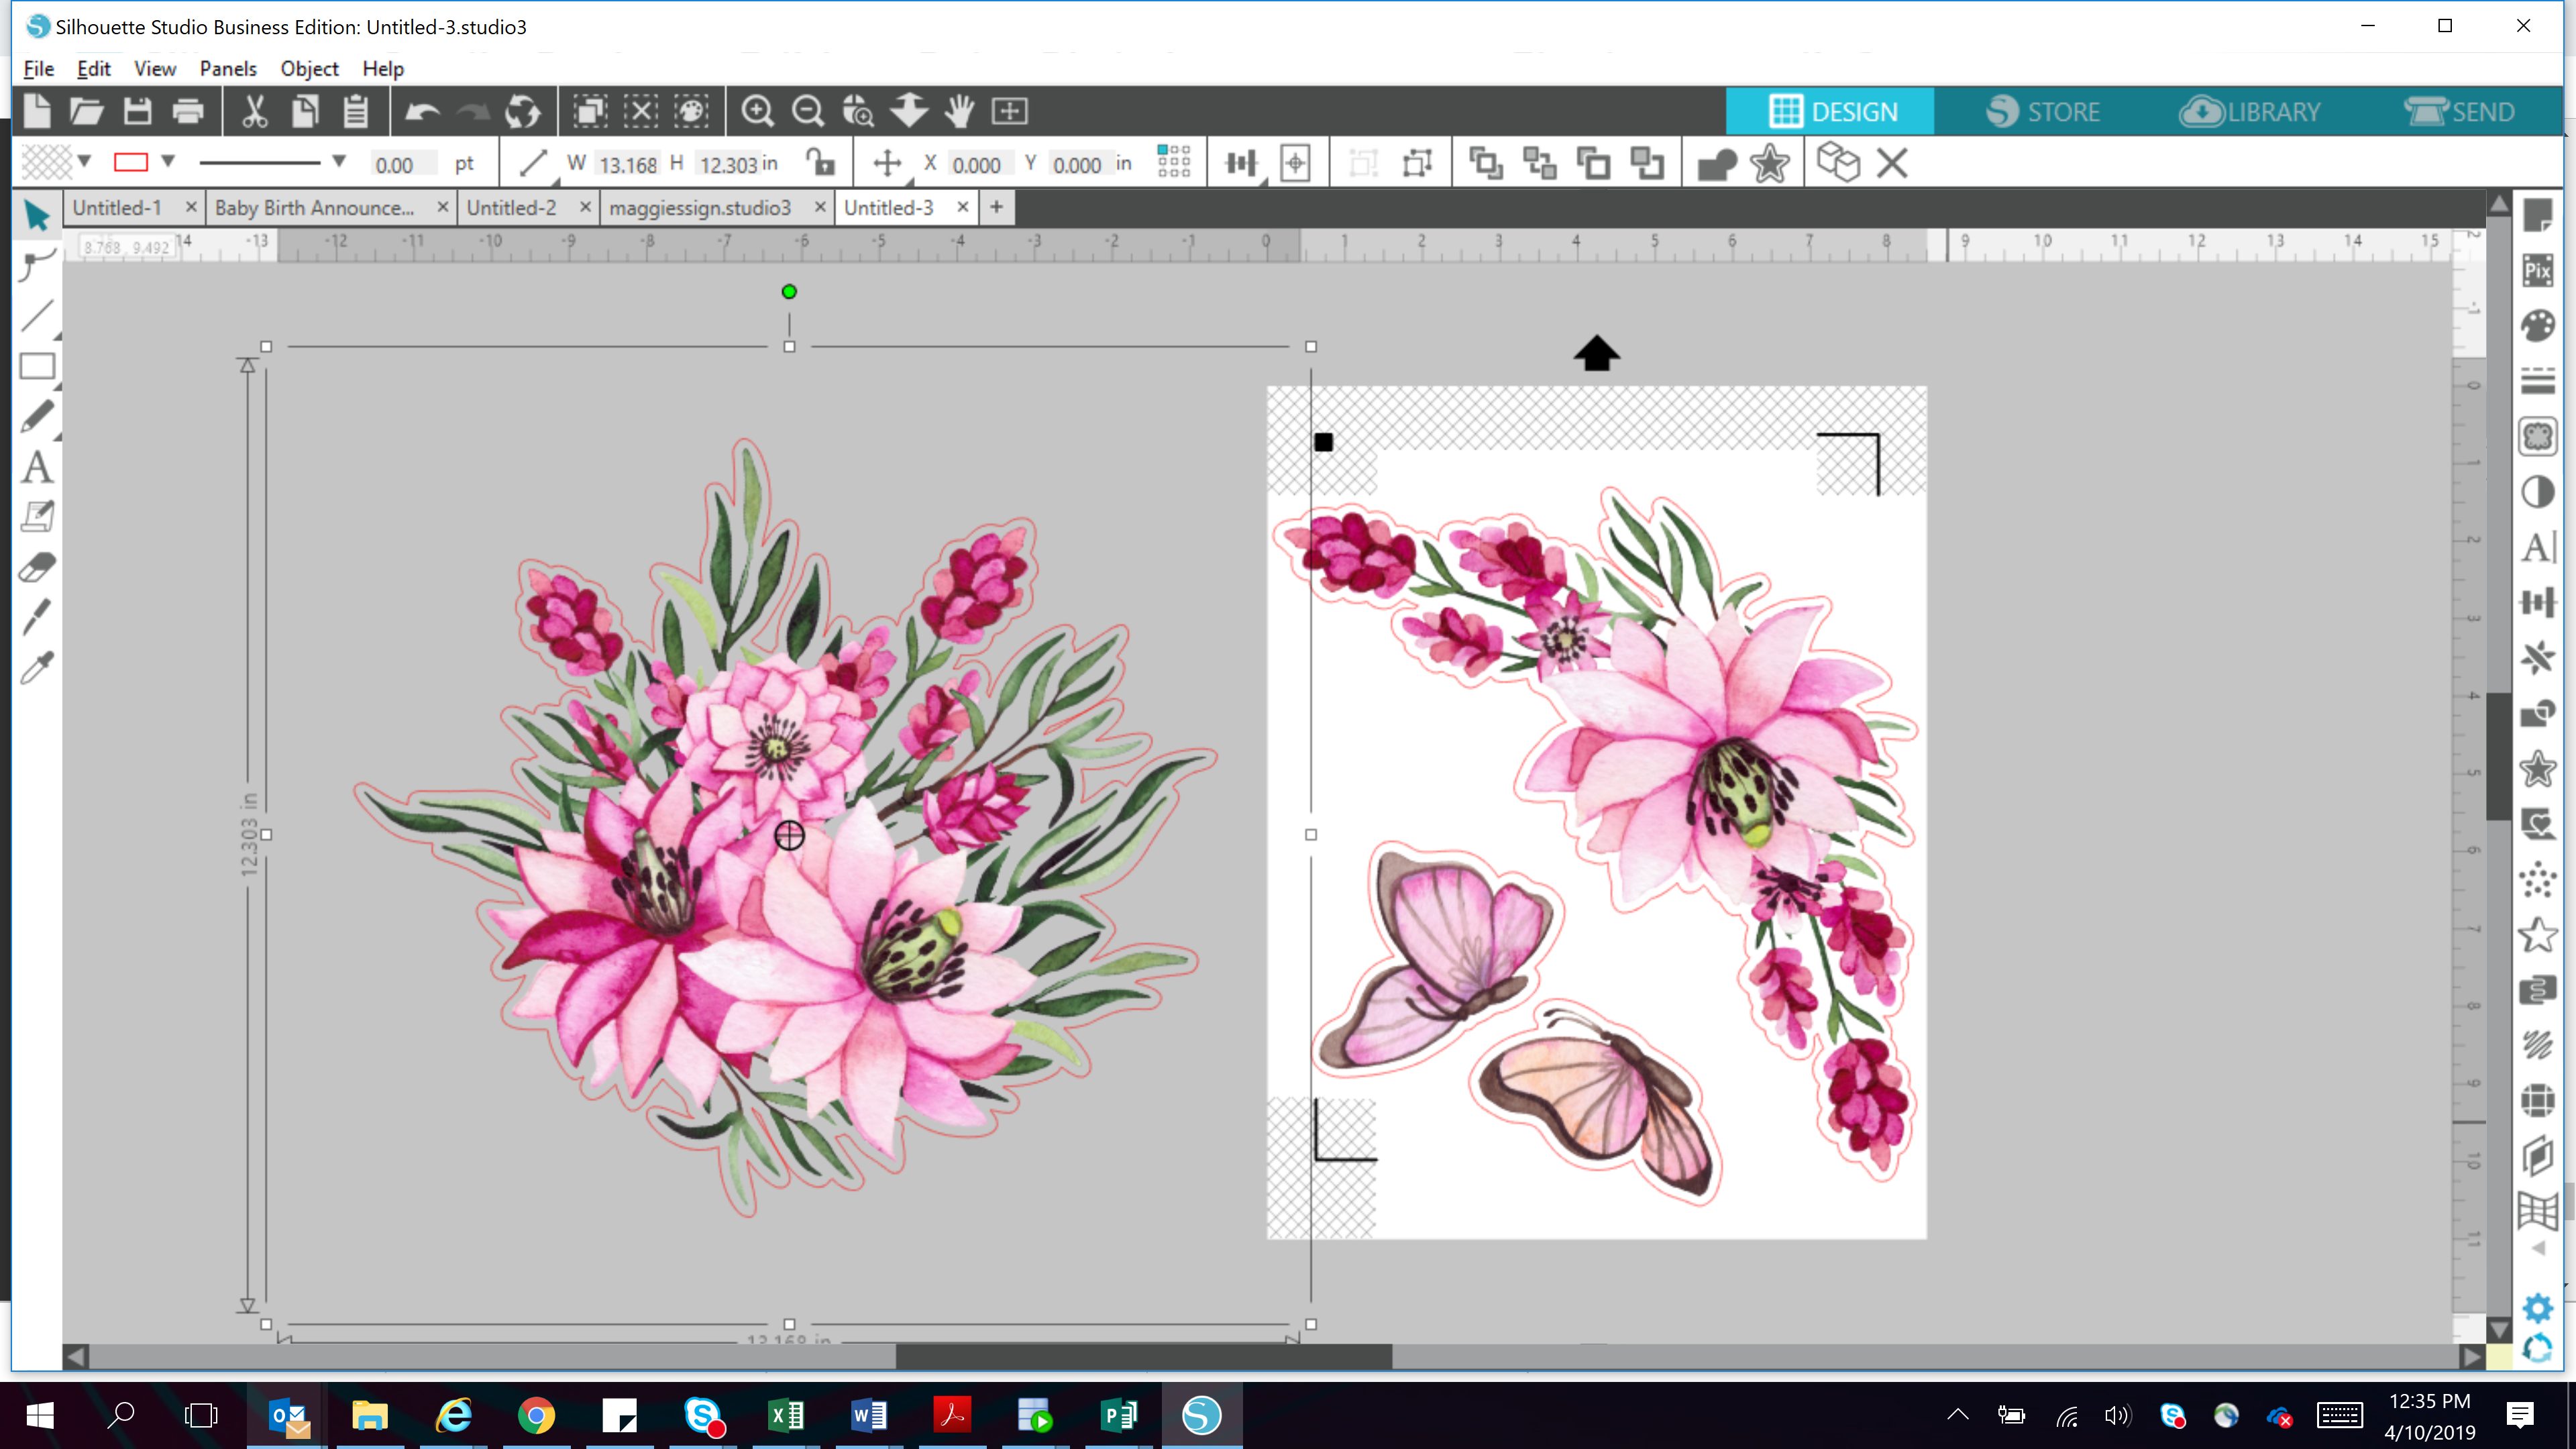
Task: Open the LIBRARY view
Action: 2251,111
